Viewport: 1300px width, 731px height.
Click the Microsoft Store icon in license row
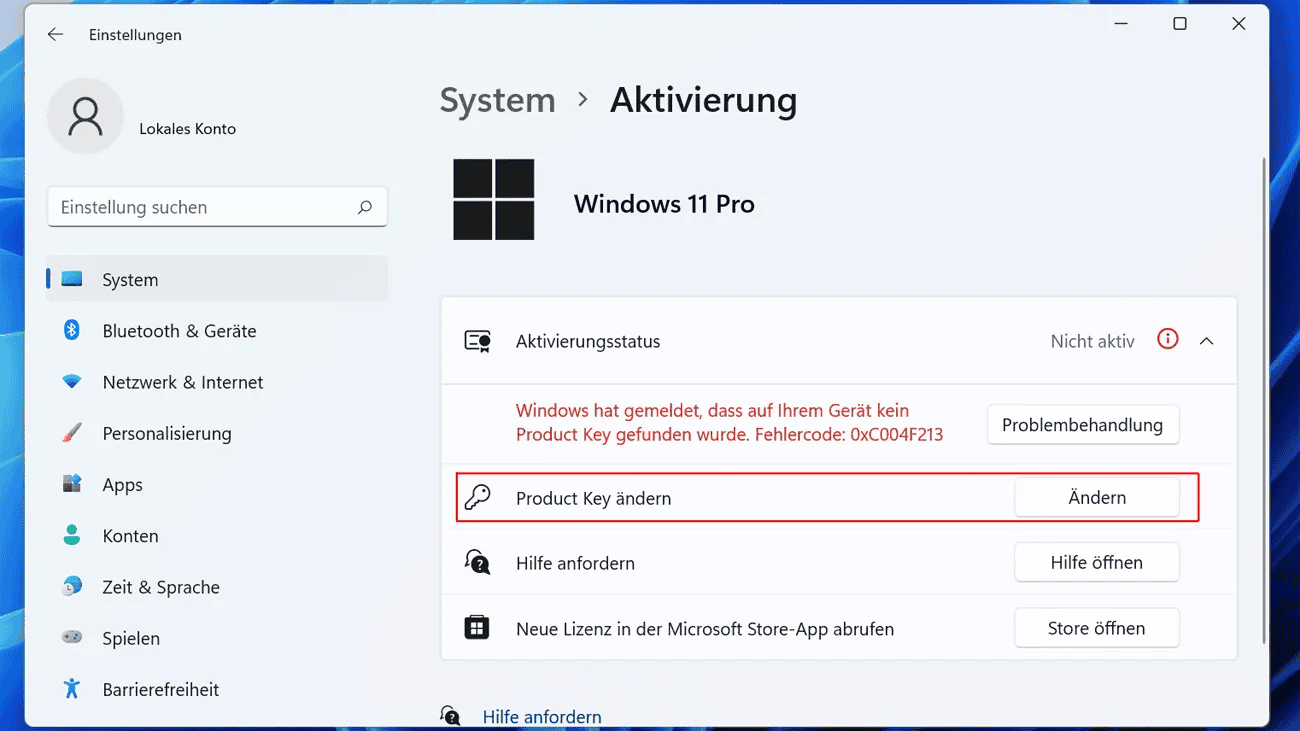[x=477, y=628]
